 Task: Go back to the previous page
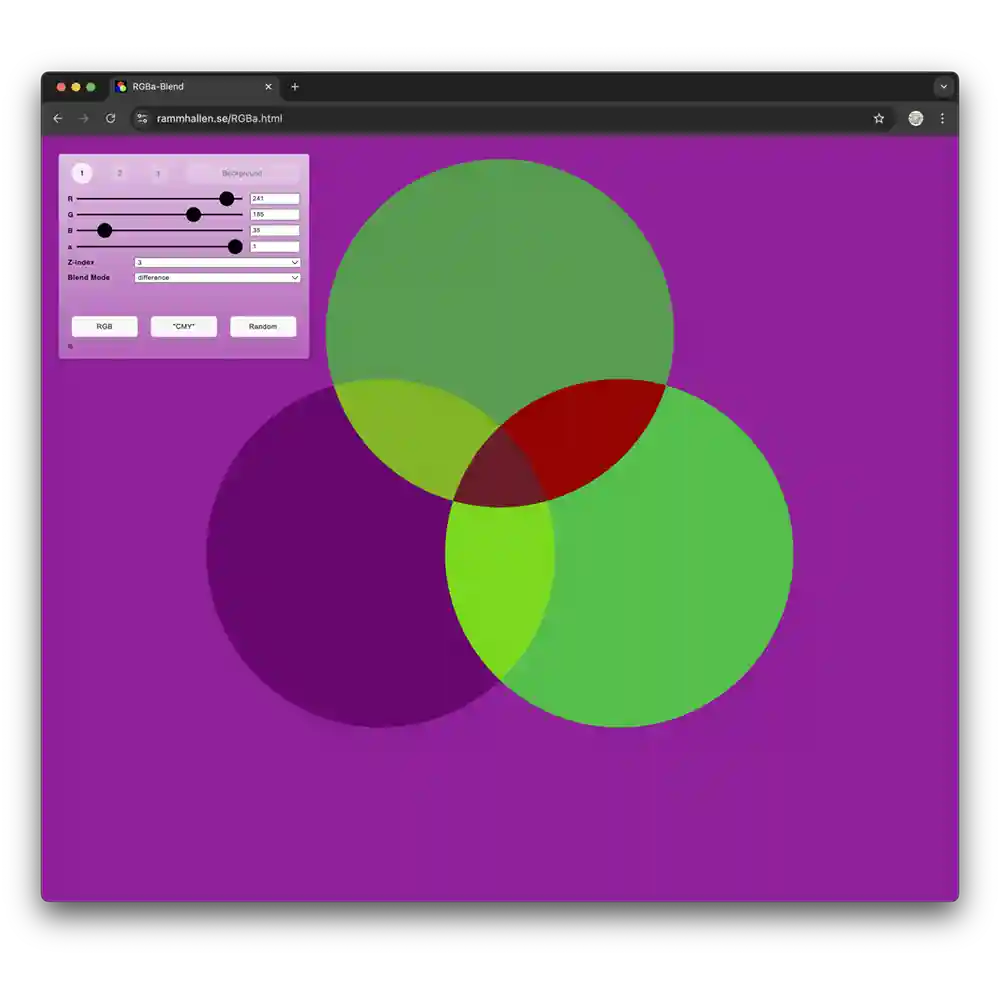pos(58,119)
